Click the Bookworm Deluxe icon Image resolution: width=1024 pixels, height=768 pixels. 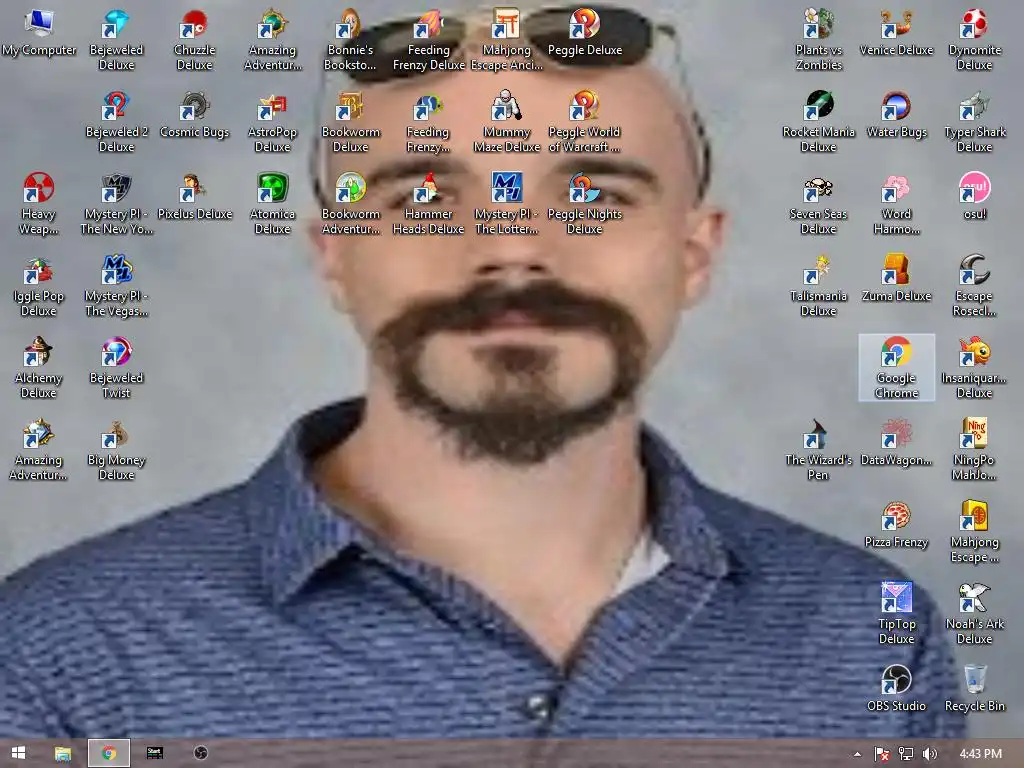[x=350, y=122]
